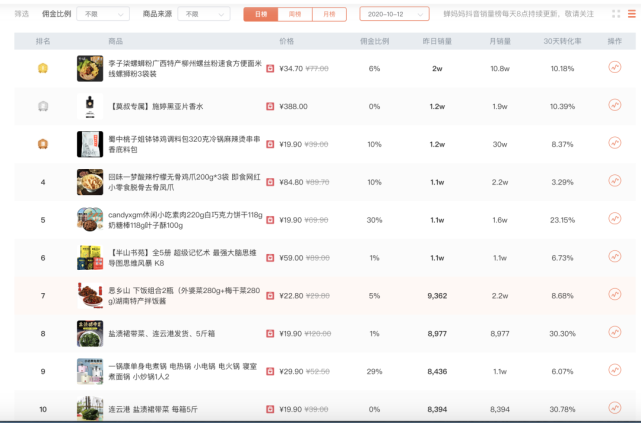Click 10.8w monthly sales value
The height and width of the screenshot is (423, 641).
[500, 69]
